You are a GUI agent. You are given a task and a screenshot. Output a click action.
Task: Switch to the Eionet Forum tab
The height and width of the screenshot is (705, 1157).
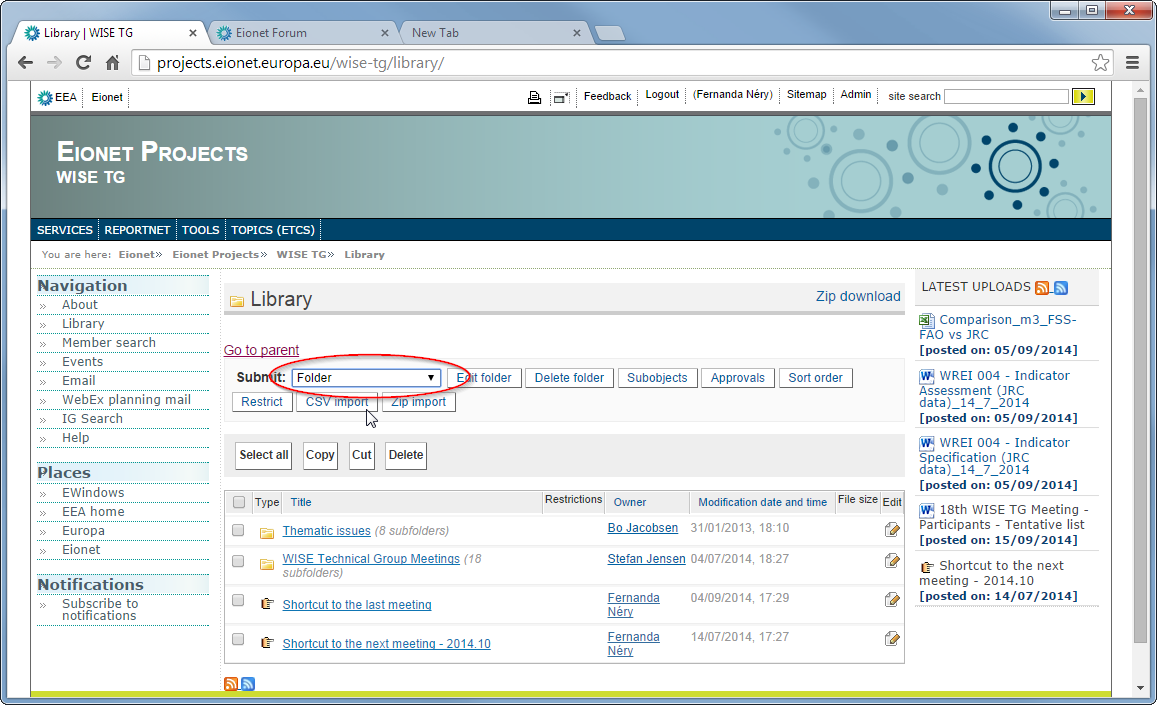(x=303, y=32)
